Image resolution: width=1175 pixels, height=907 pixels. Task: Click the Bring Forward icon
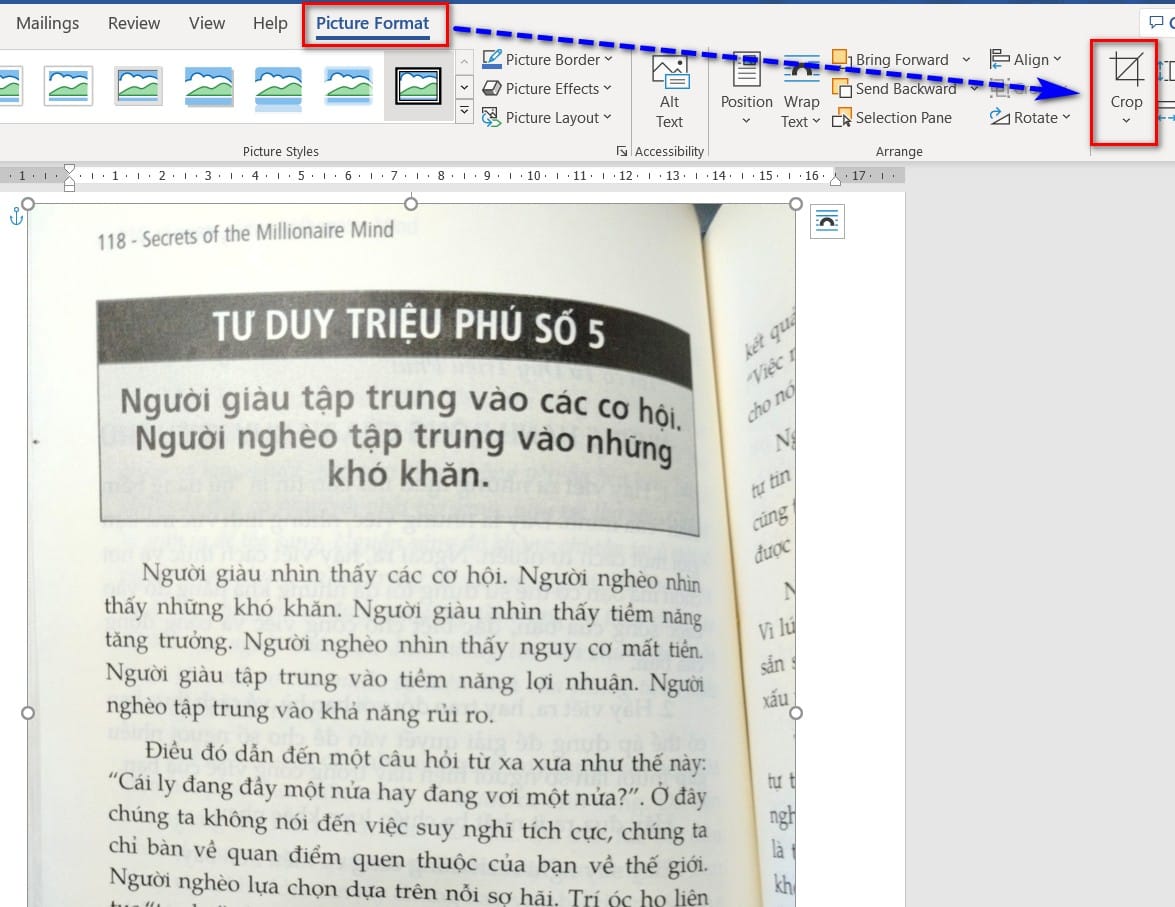coord(841,58)
